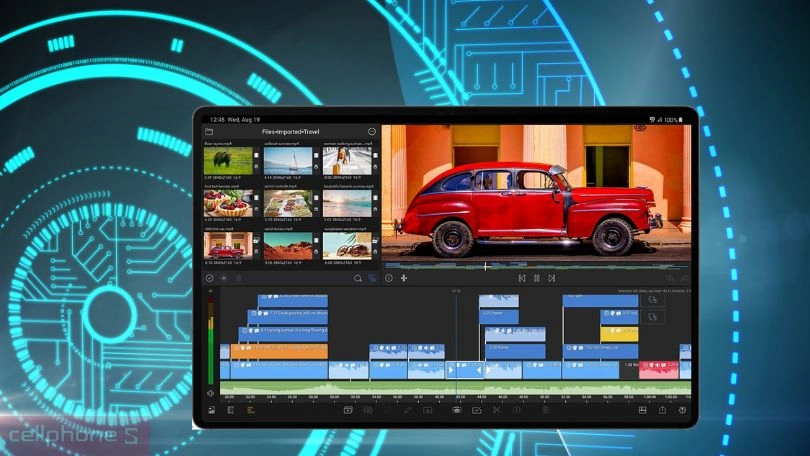
Task: Skip to the next clip
Action: (x=551, y=278)
